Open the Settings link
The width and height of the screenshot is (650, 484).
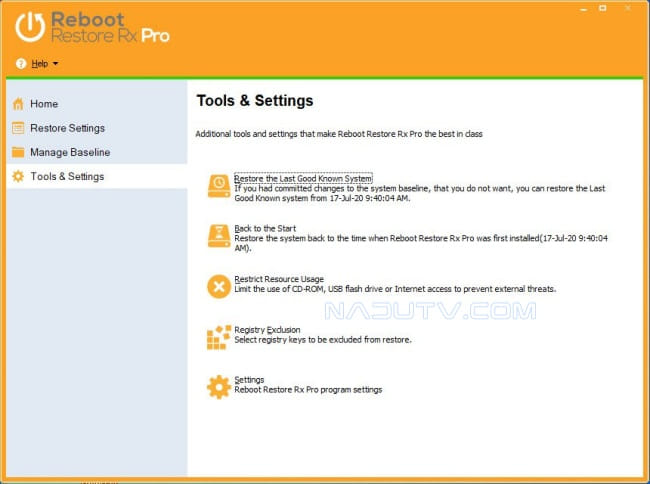(x=249, y=380)
